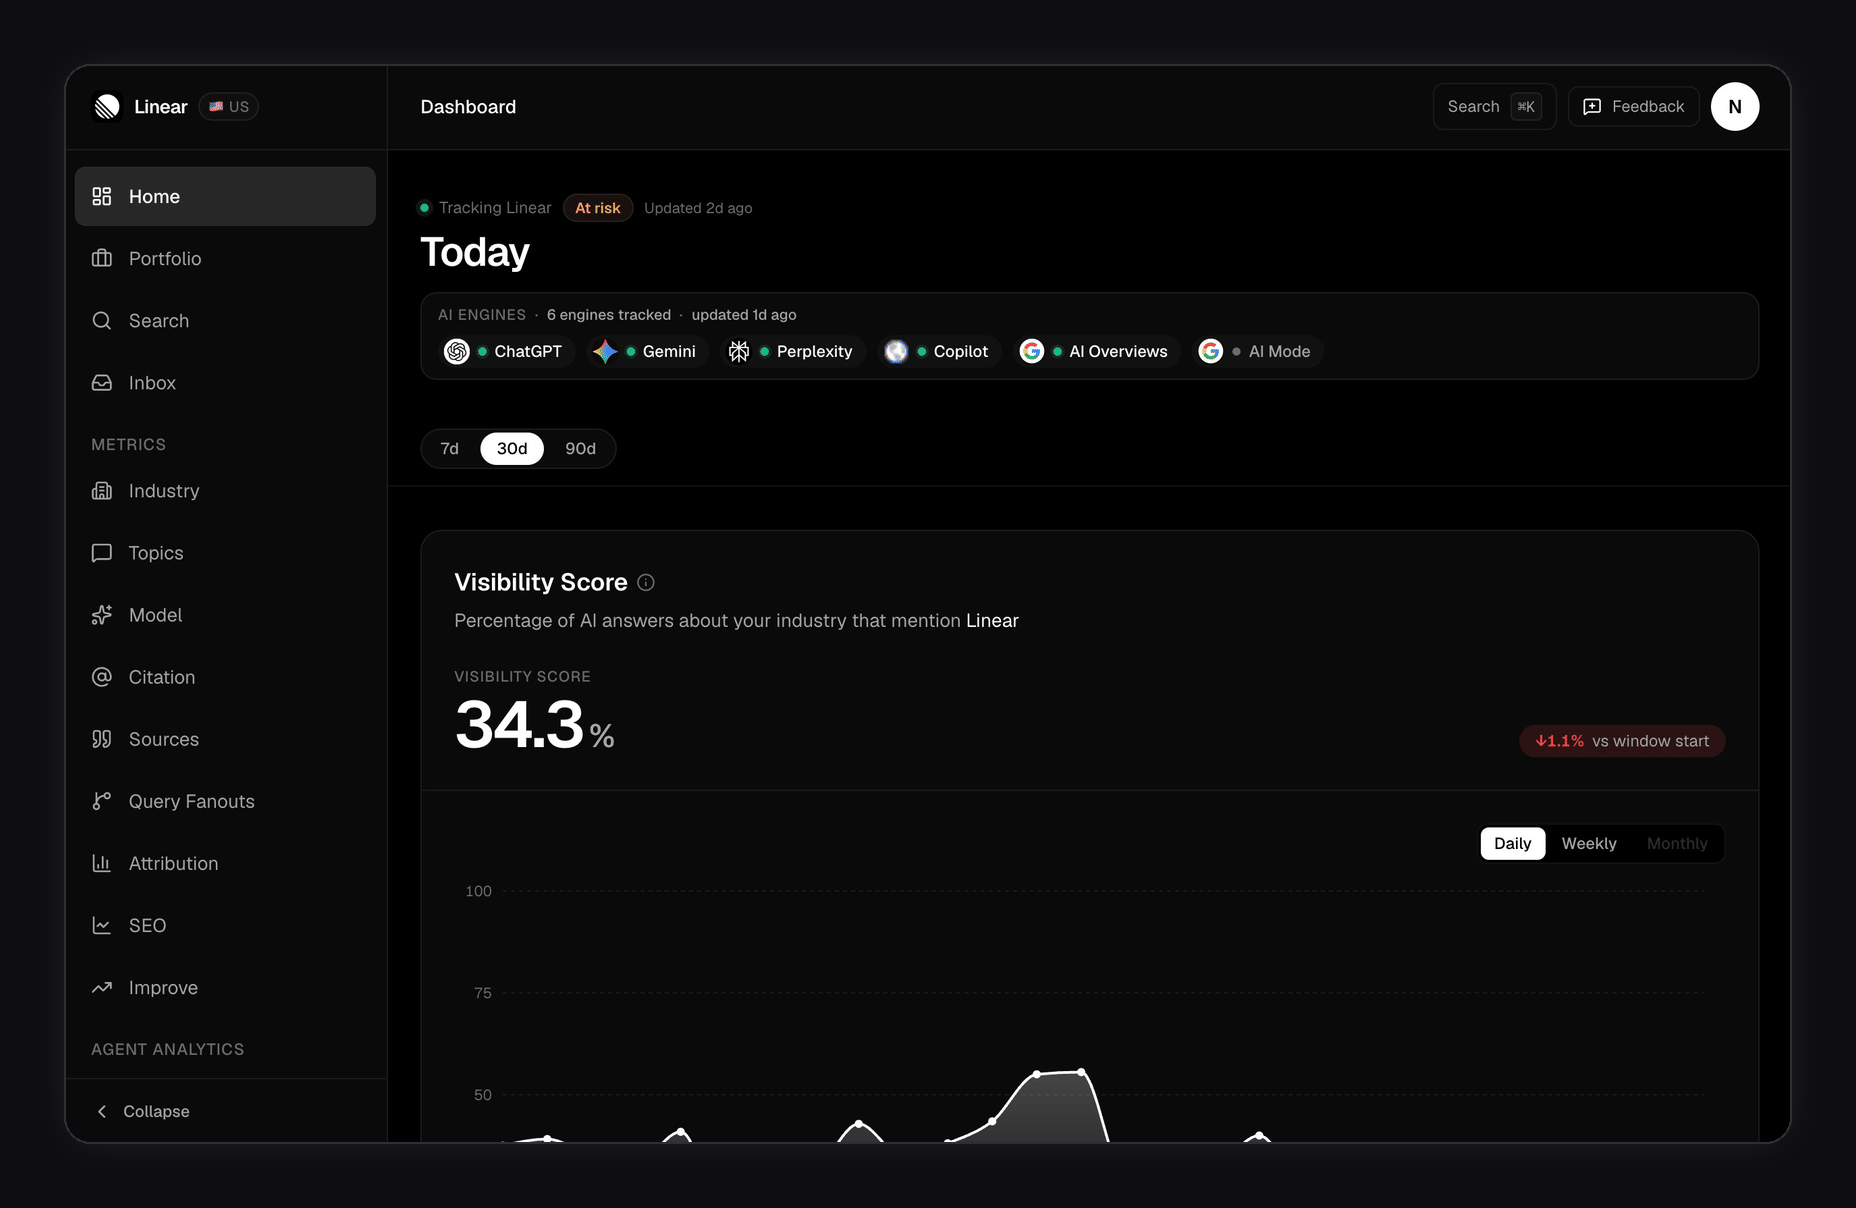Click the 34.3 visibility score value
The width and height of the screenshot is (1856, 1208).
coord(519,724)
